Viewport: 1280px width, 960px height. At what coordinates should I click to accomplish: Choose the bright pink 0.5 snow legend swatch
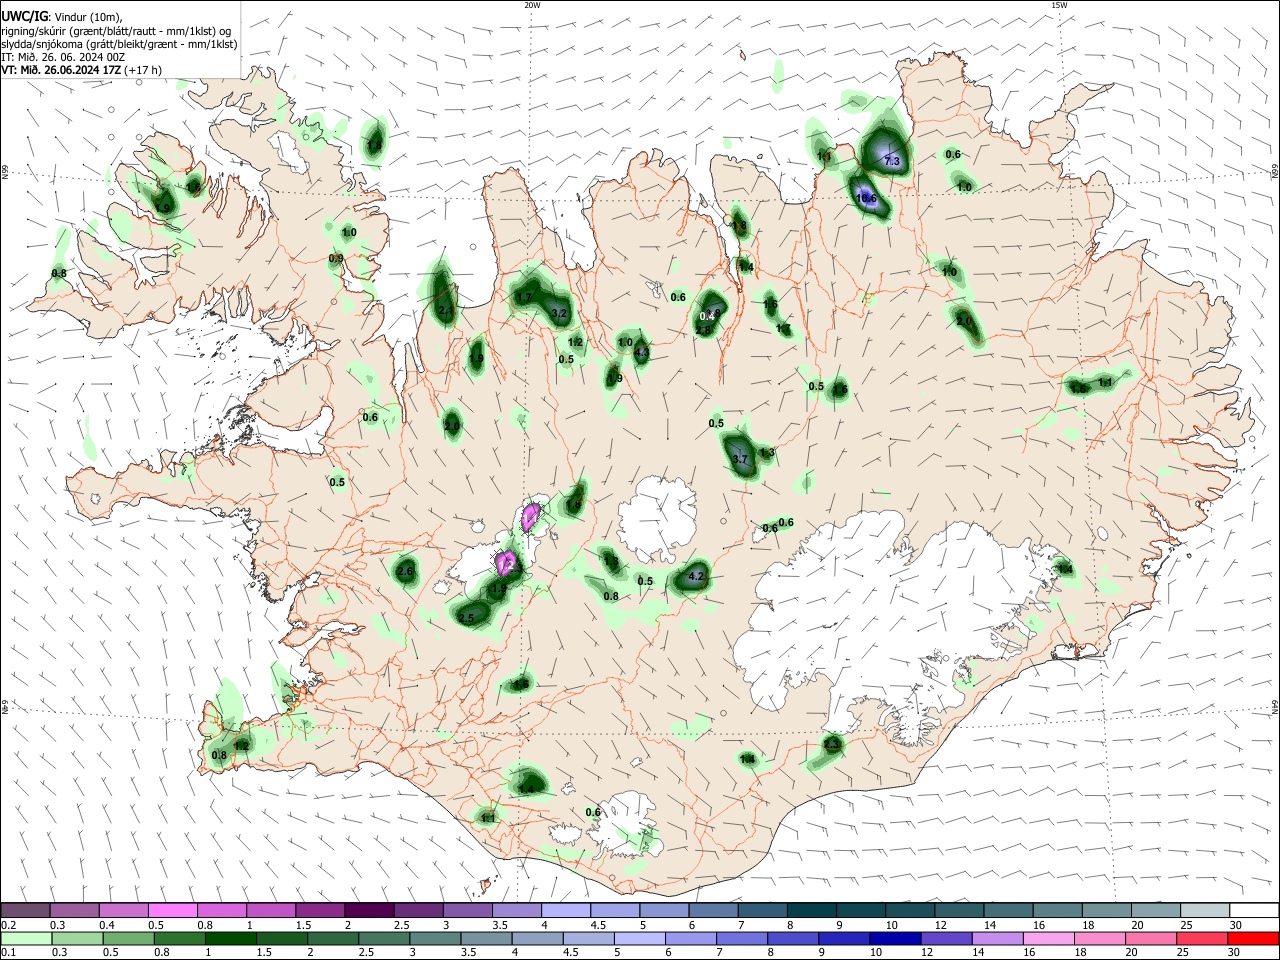(x=172, y=910)
